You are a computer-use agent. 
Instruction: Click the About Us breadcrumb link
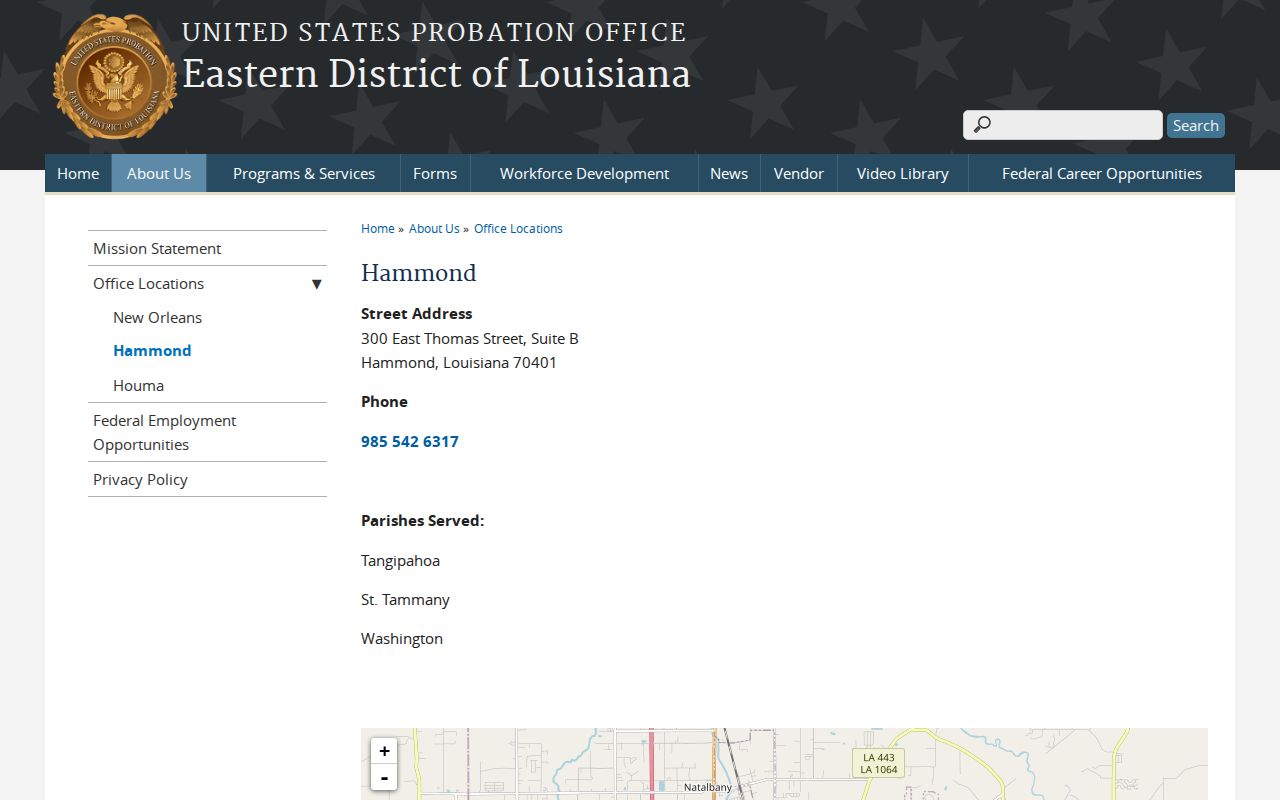[x=434, y=229]
